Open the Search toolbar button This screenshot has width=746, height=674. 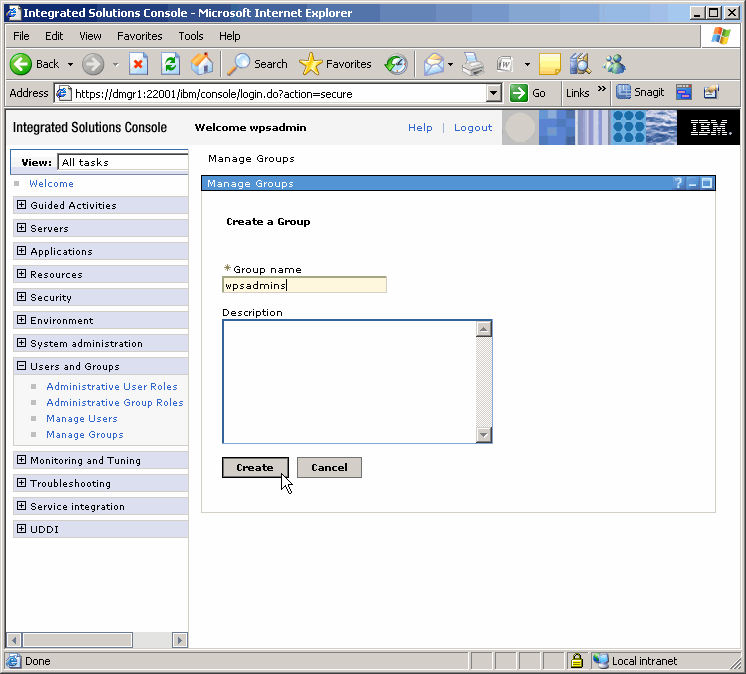coord(257,64)
